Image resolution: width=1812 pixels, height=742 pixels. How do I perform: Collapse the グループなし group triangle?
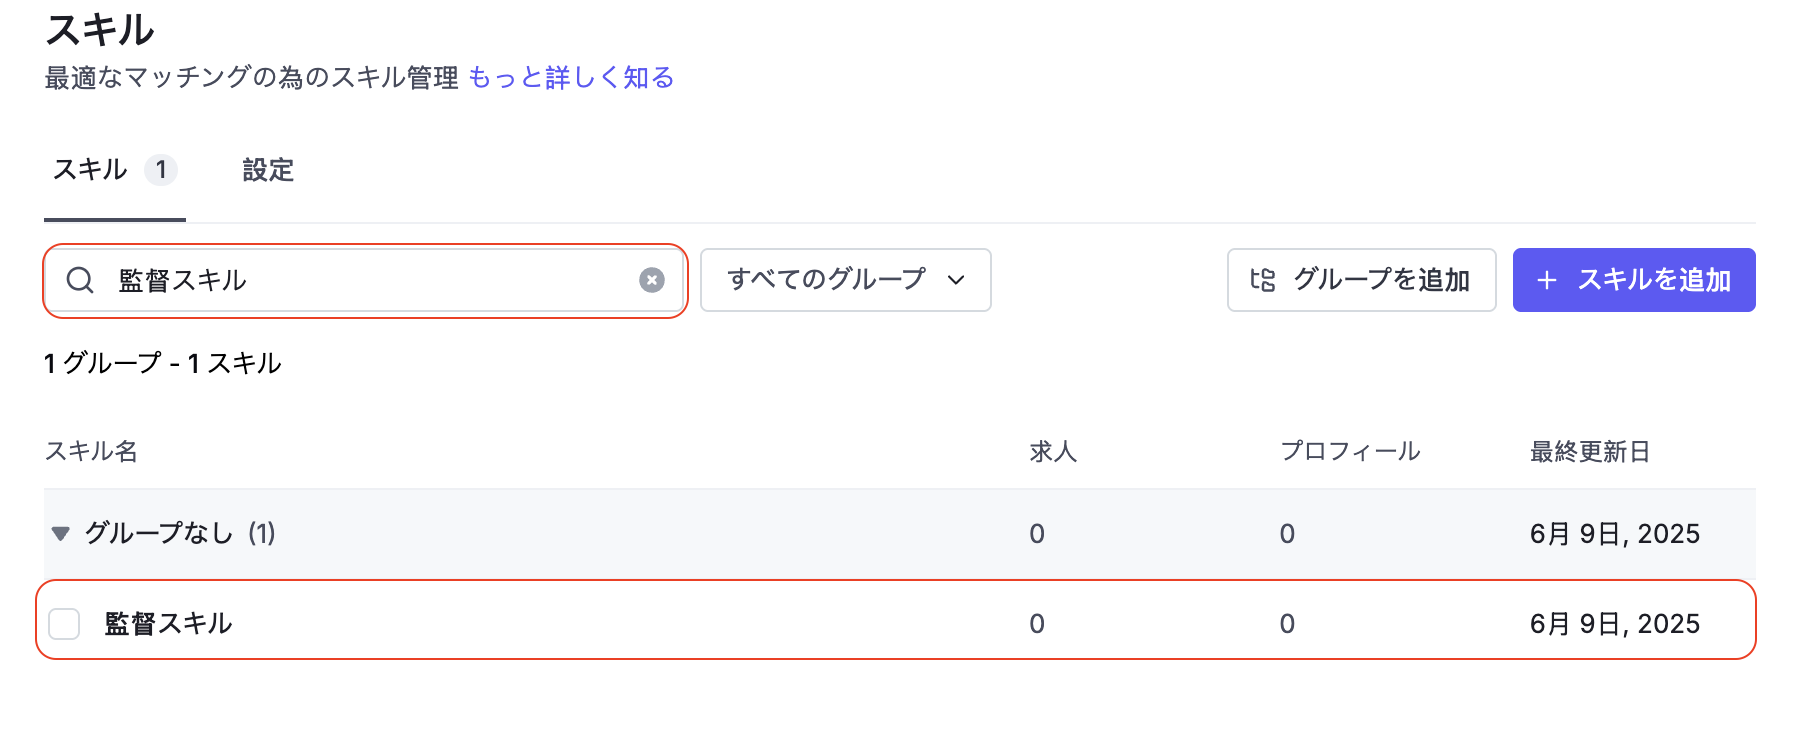(61, 533)
